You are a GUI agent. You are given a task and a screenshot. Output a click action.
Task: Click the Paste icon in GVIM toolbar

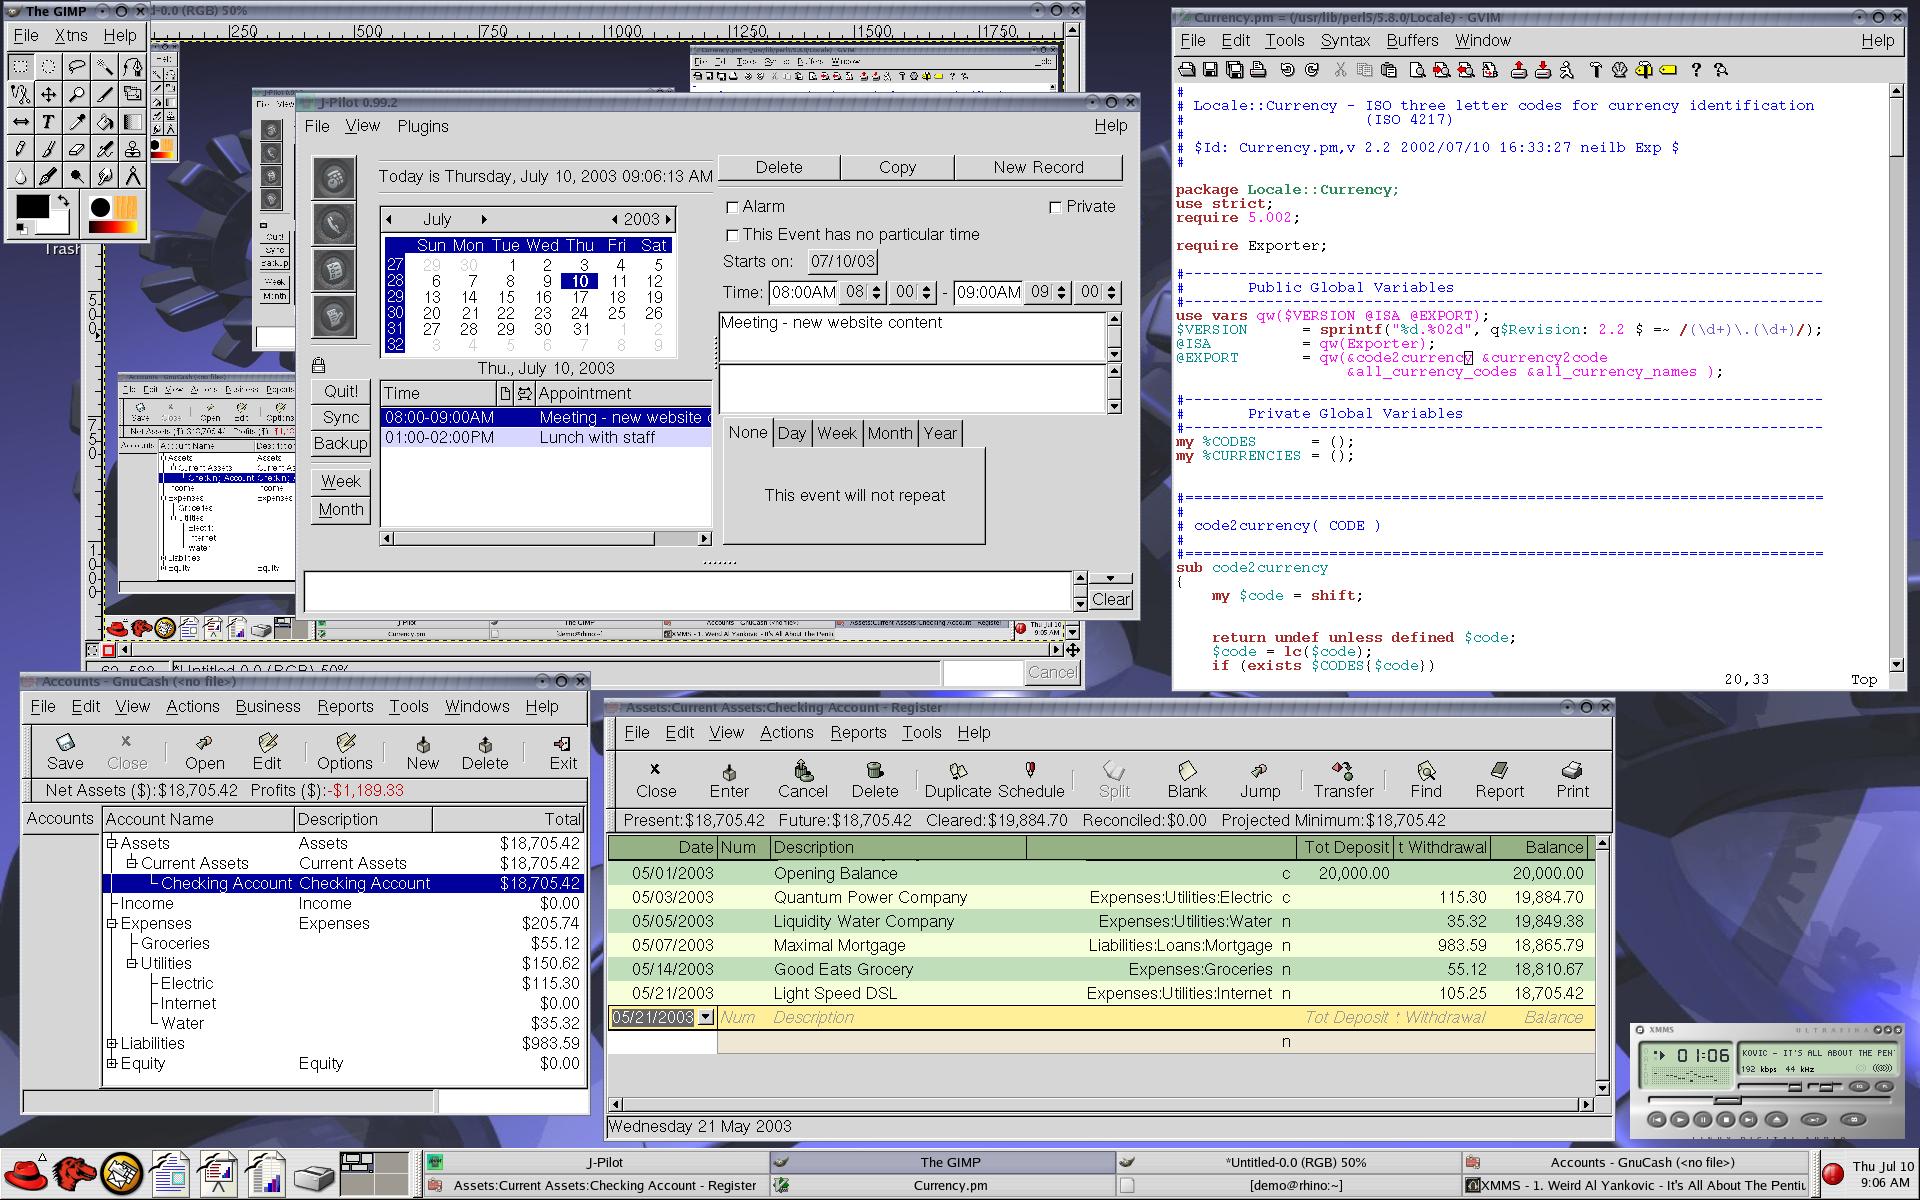pos(1389,70)
